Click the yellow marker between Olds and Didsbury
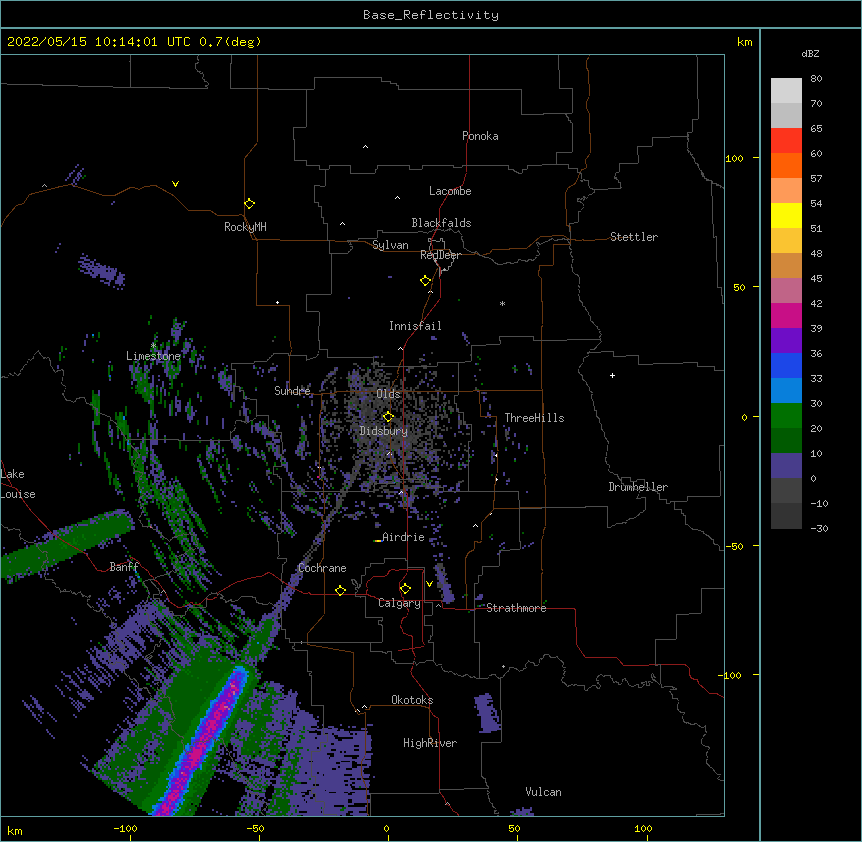 (x=388, y=417)
